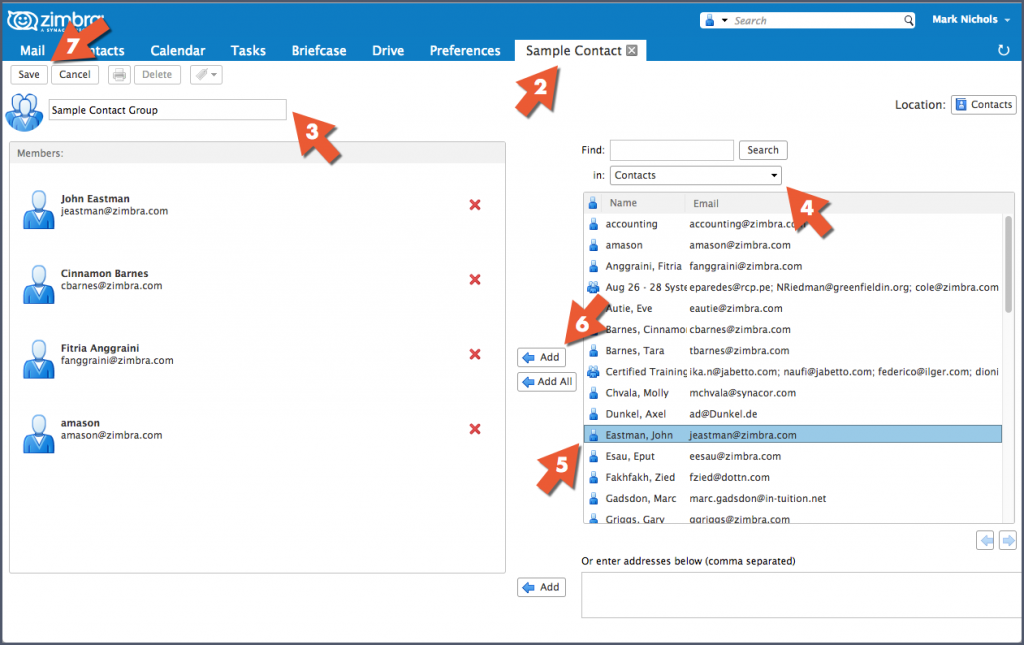Open the print icon in the toolbar
1024x645 pixels.
pyautogui.click(x=118, y=74)
